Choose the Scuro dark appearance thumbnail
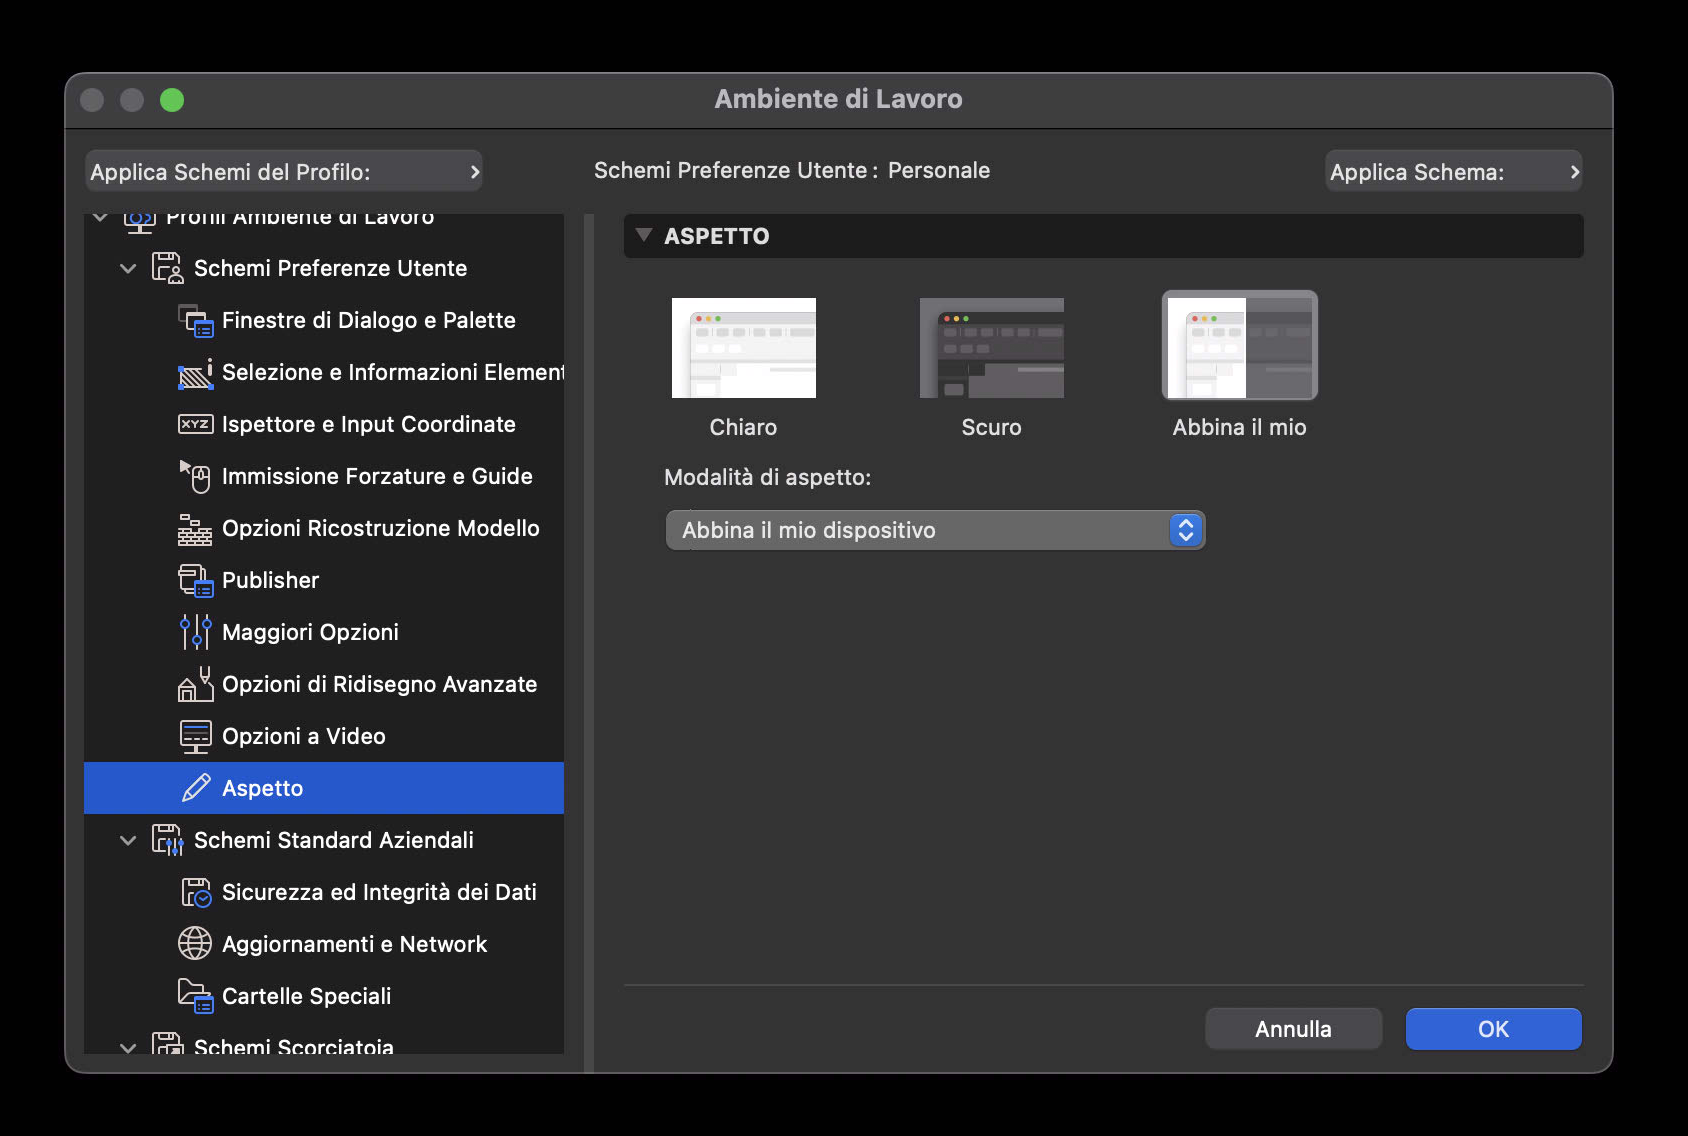Viewport: 1688px width, 1136px height. (991, 348)
